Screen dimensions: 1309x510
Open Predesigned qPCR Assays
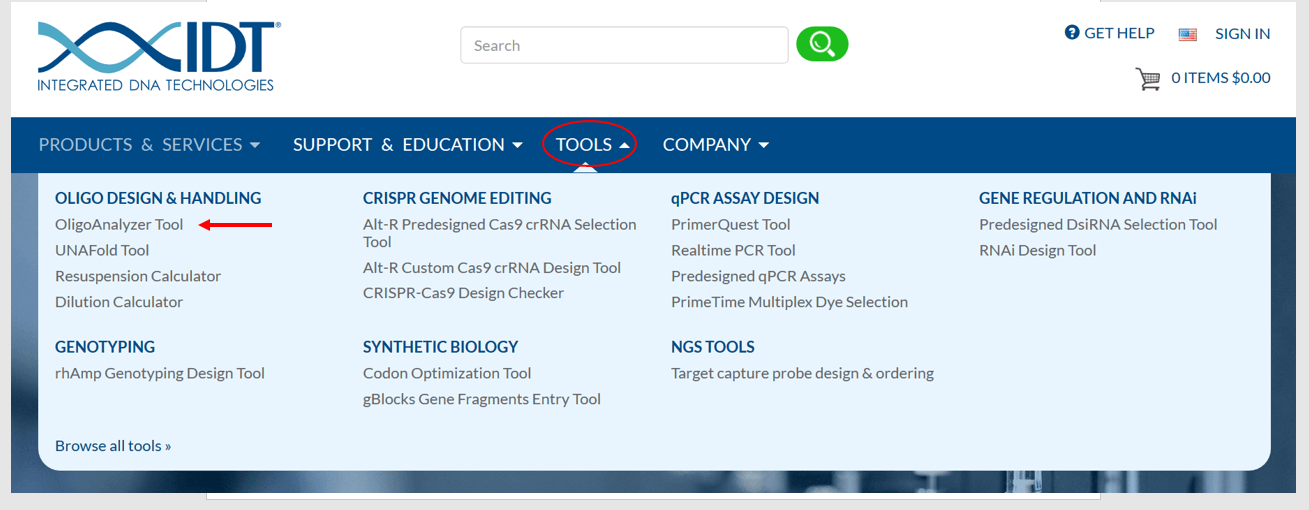[758, 276]
